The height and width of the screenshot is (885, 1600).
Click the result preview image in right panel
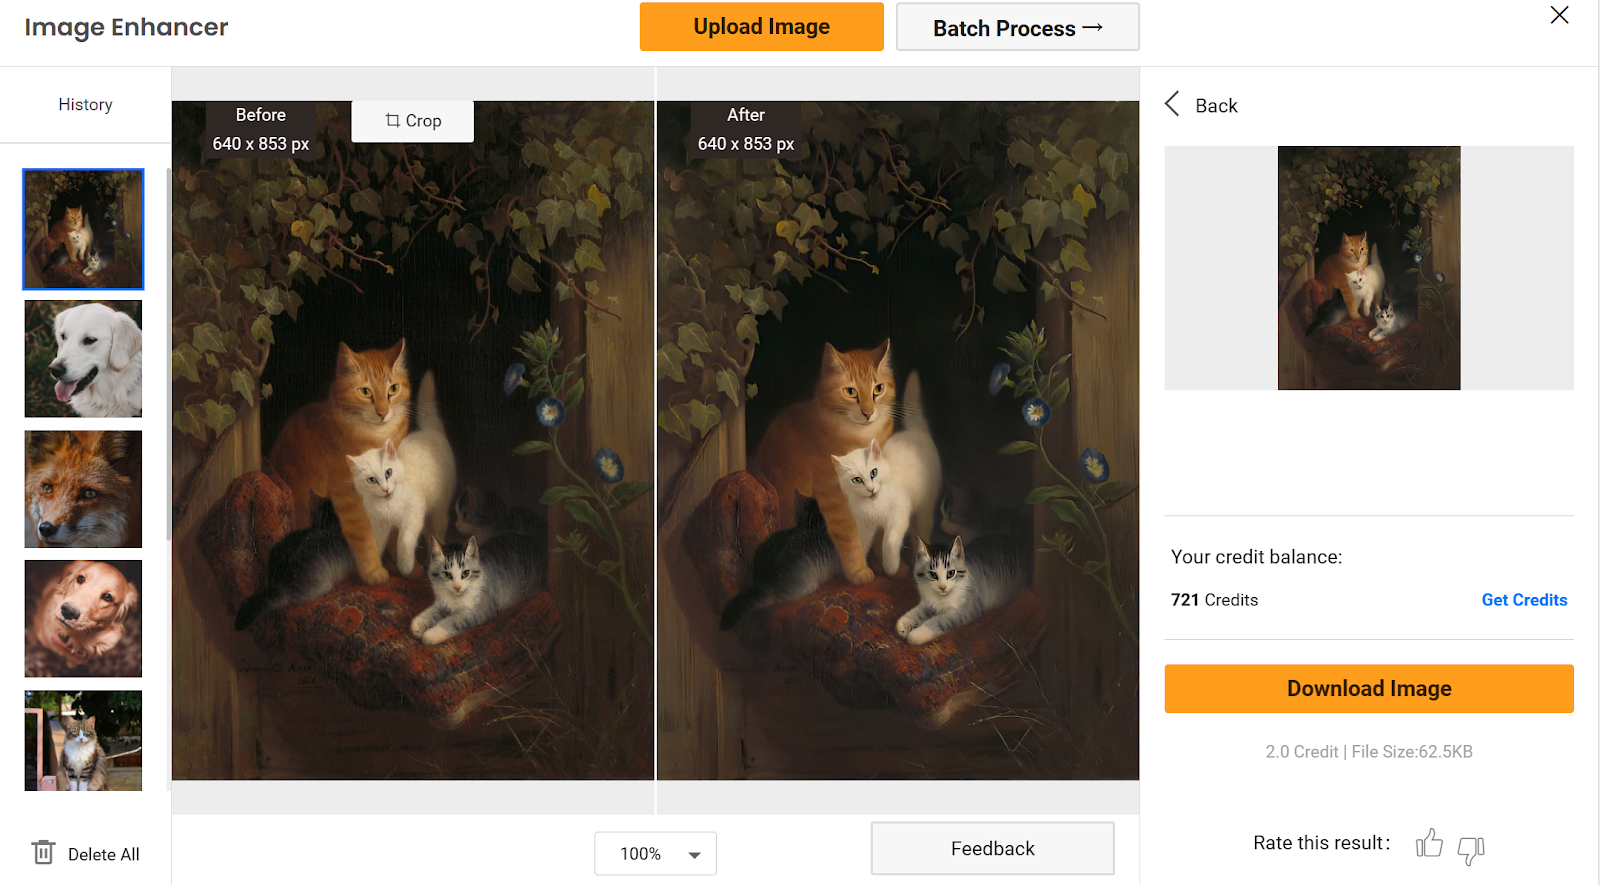pyautogui.click(x=1368, y=268)
